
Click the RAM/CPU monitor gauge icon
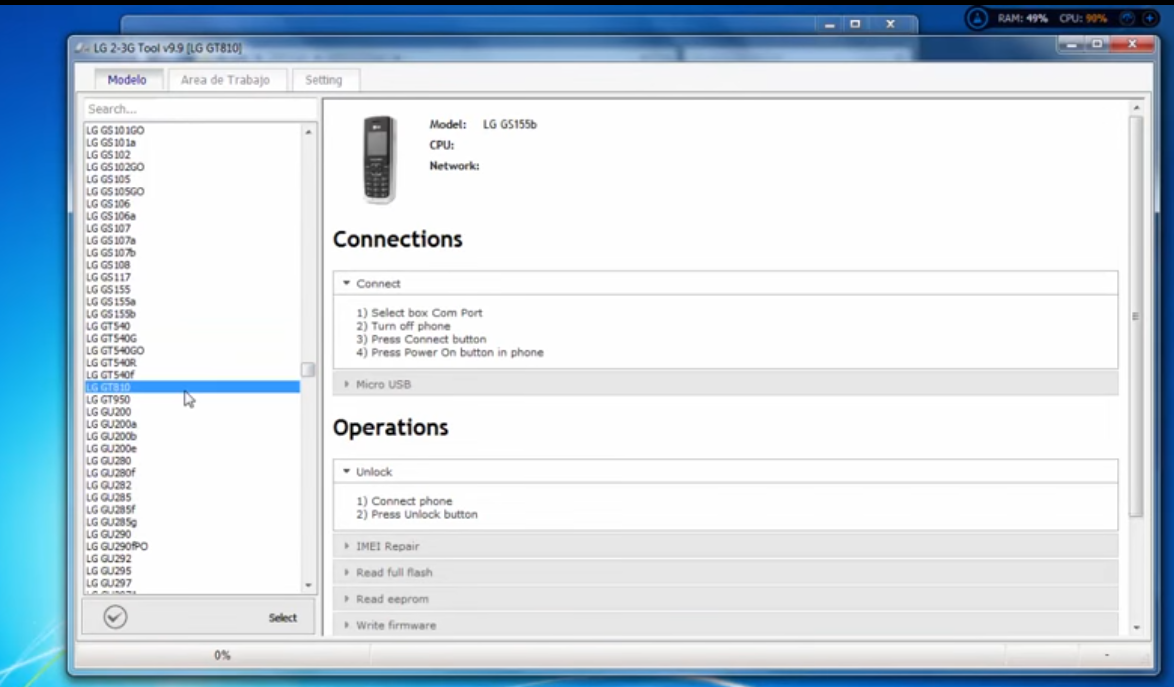click(976, 18)
